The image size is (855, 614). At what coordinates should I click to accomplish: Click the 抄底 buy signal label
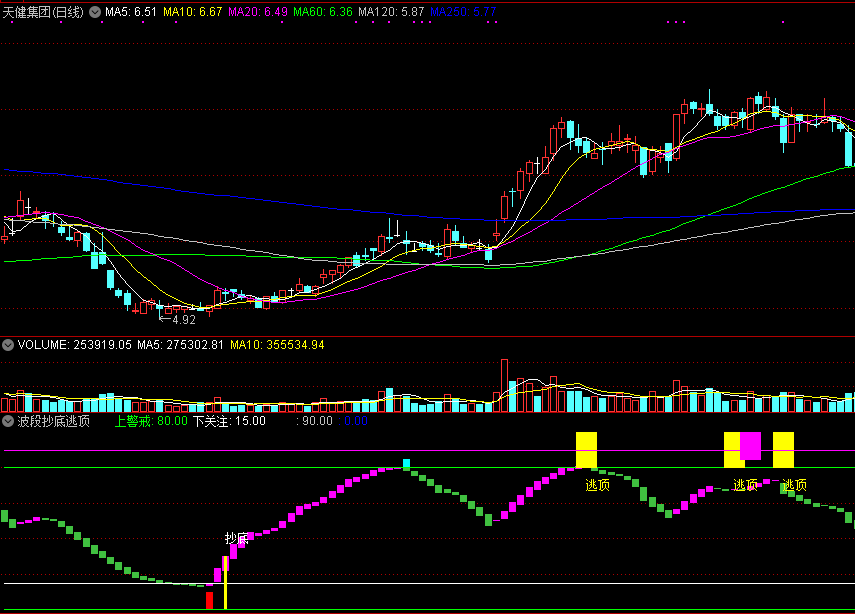pos(237,539)
